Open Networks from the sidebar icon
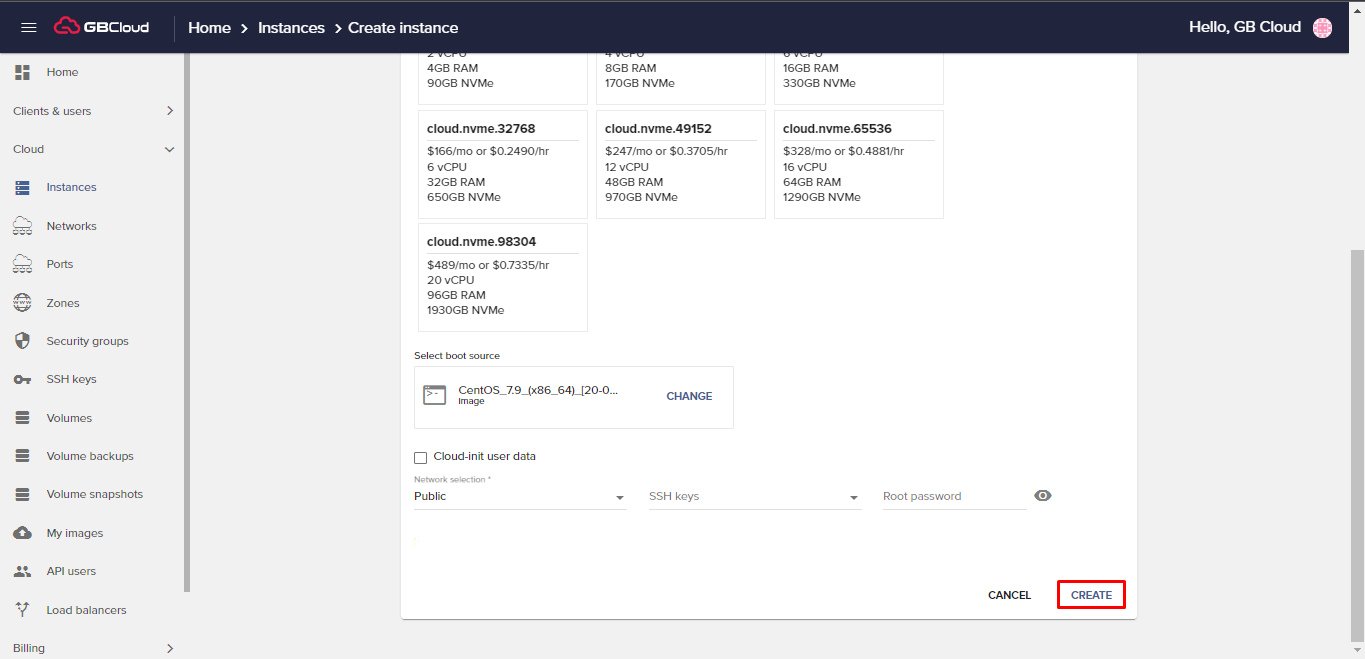This screenshot has height=659, width=1365. (21, 226)
